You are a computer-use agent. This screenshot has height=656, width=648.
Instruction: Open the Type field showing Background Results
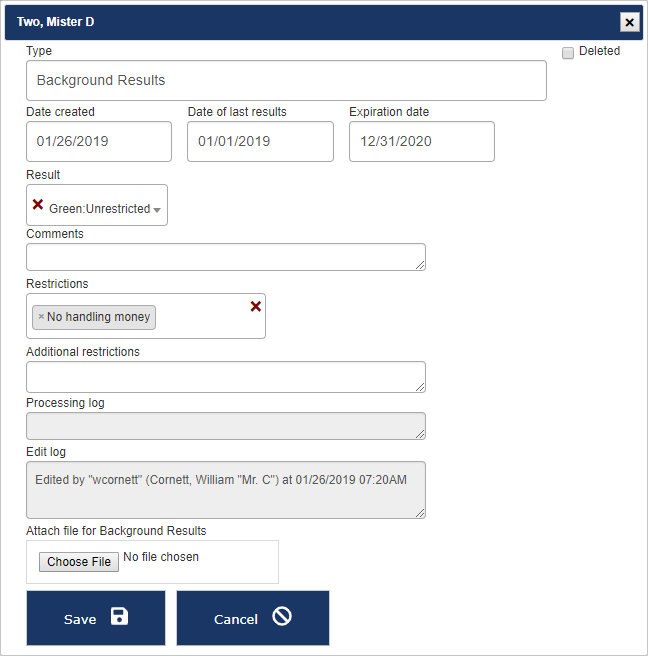pyautogui.click(x=286, y=80)
